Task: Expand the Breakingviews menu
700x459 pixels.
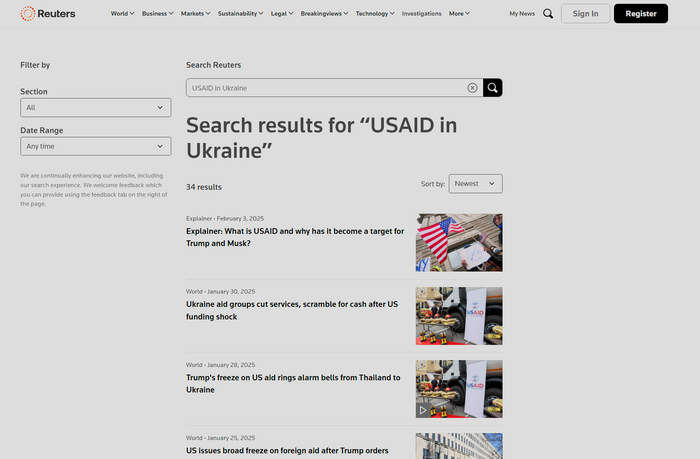Action: 324,14
